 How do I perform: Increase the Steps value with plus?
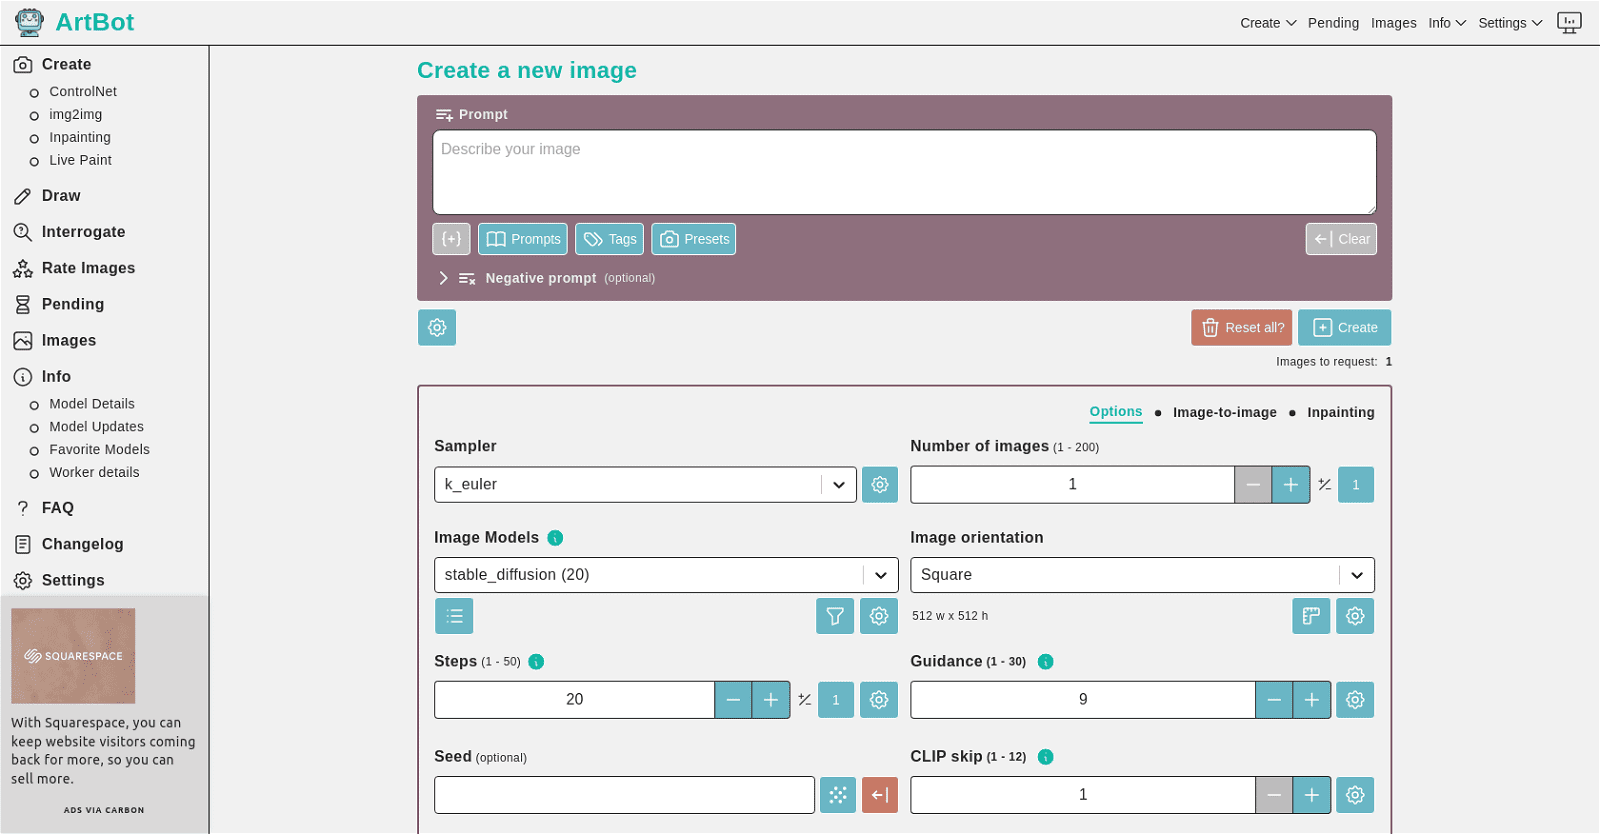click(770, 700)
